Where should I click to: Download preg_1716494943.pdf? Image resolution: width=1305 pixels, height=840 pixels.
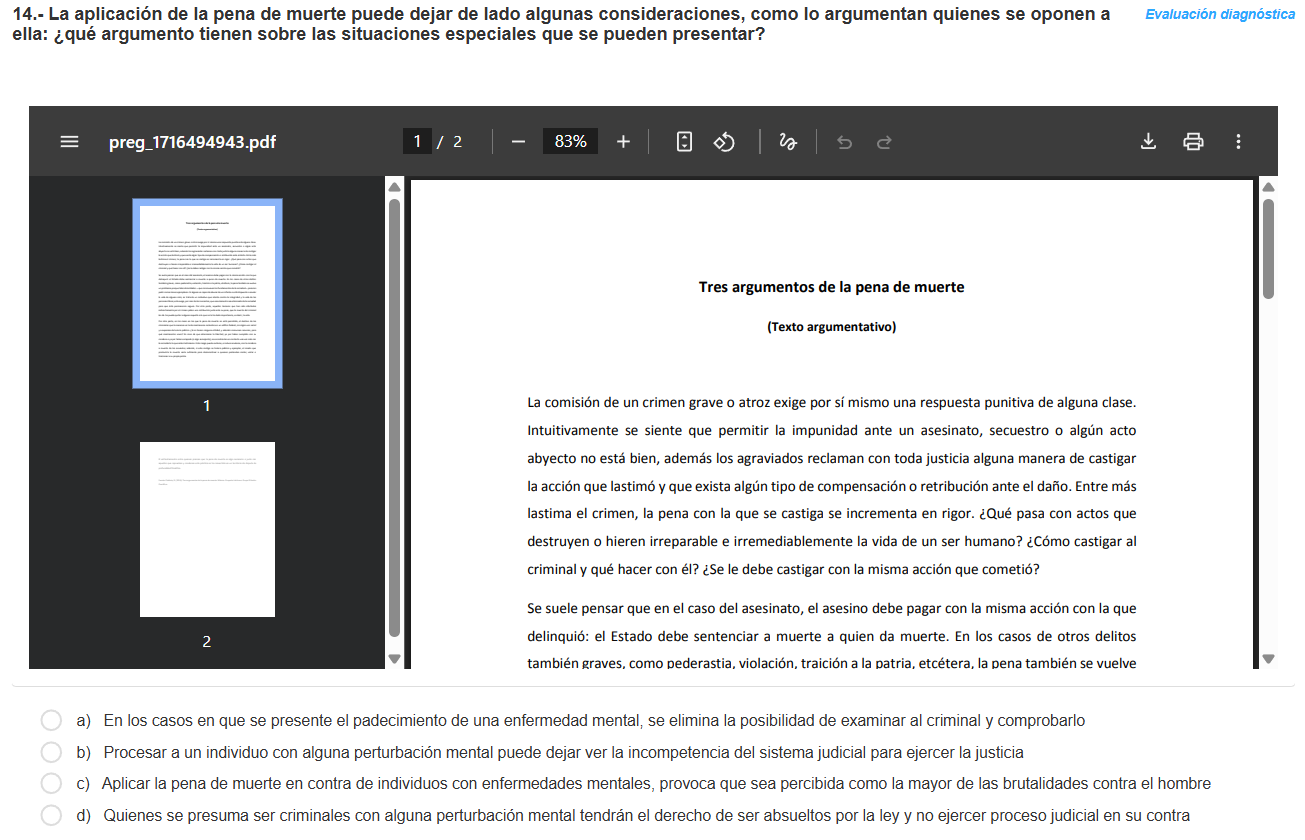[x=1148, y=141]
